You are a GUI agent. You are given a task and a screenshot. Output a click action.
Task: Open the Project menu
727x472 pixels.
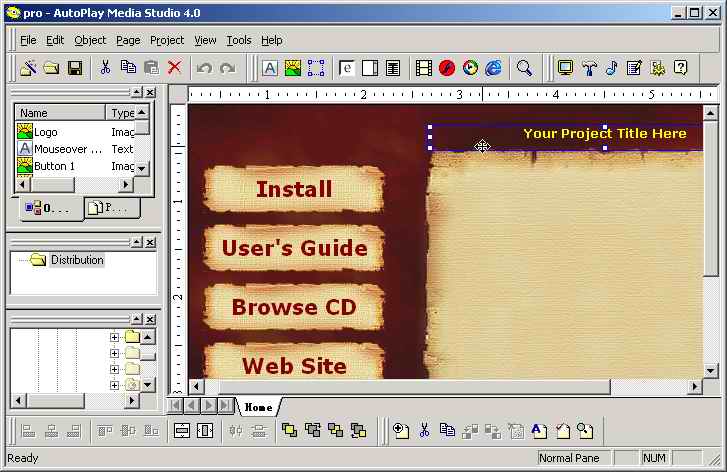pyautogui.click(x=167, y=40)
